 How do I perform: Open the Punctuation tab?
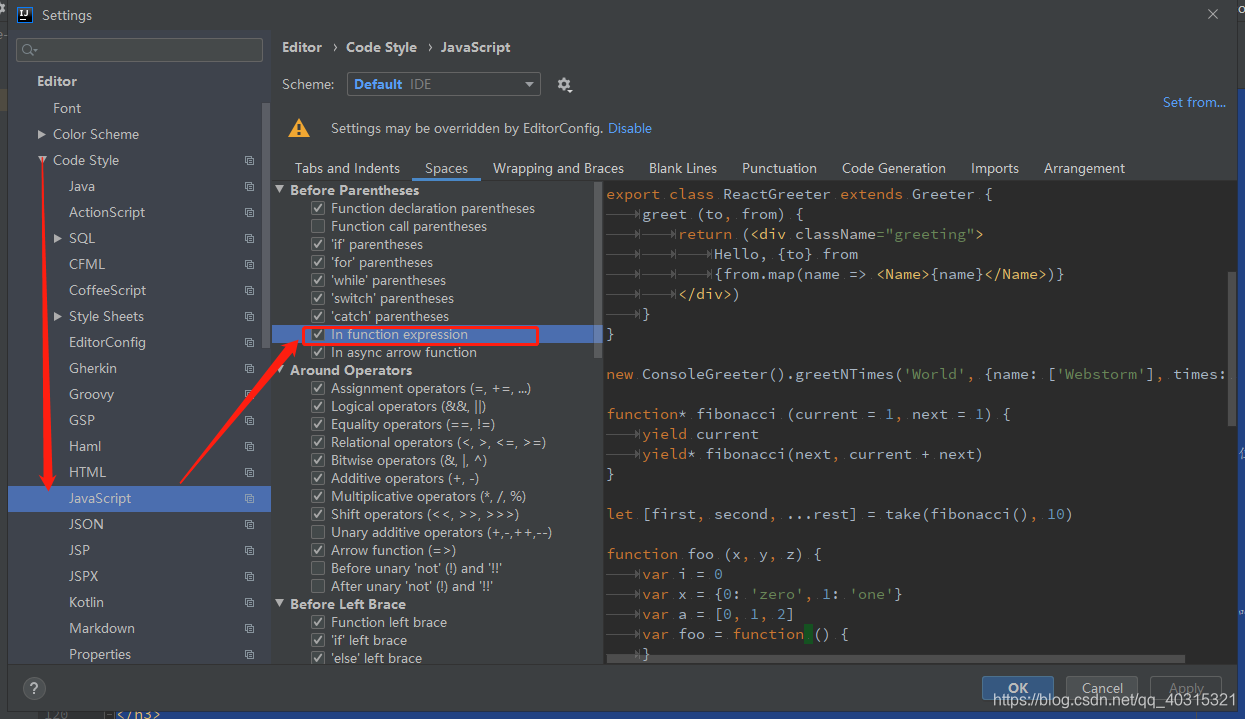tap(779, 168)
